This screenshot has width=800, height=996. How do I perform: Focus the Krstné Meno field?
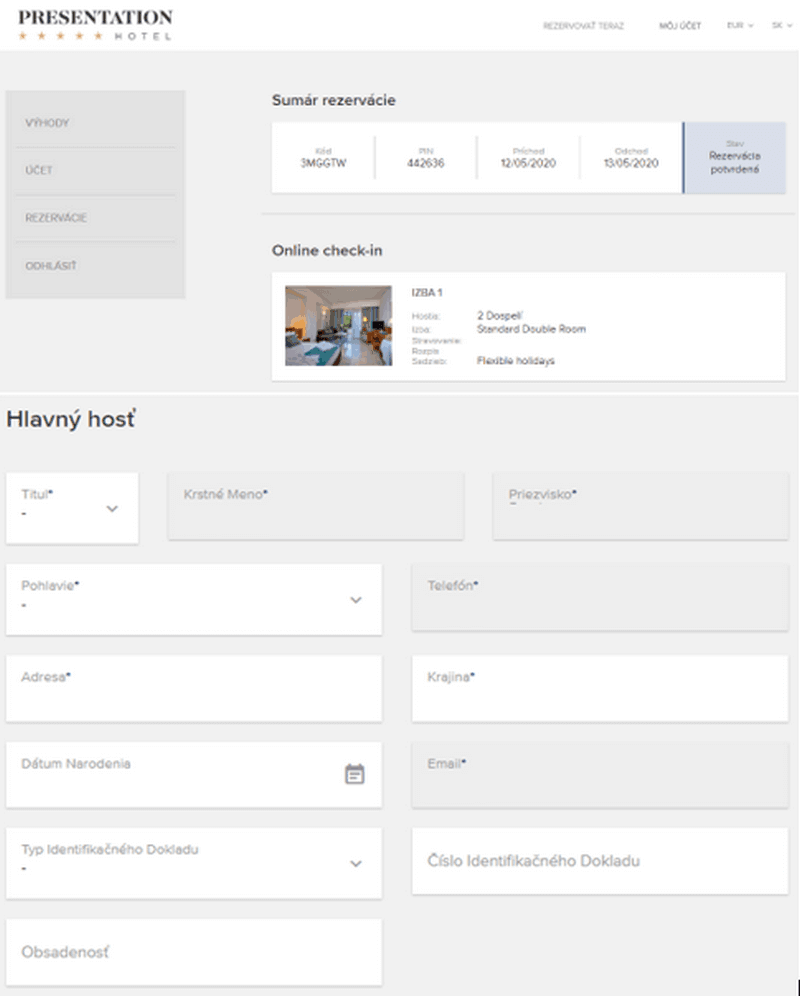coord(316,506)
